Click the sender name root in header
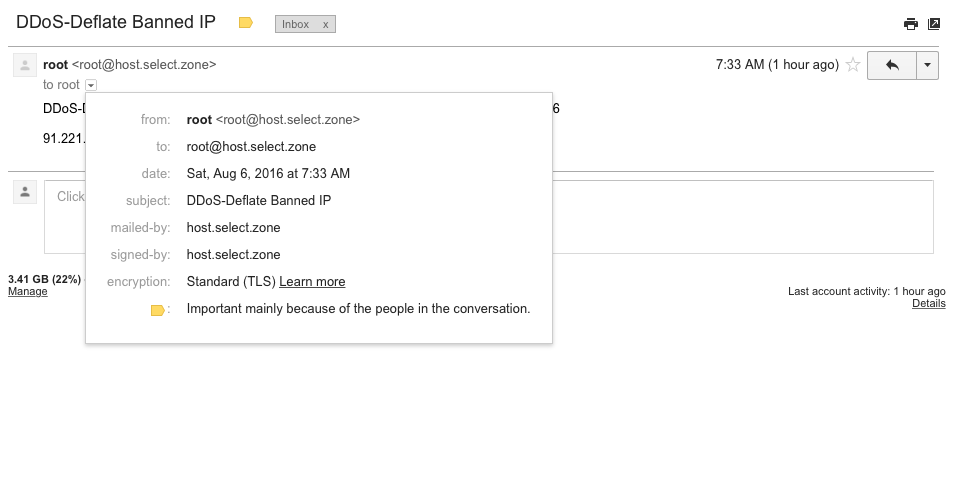The width and height of the screenshot is (961, 481). (55, 65)
